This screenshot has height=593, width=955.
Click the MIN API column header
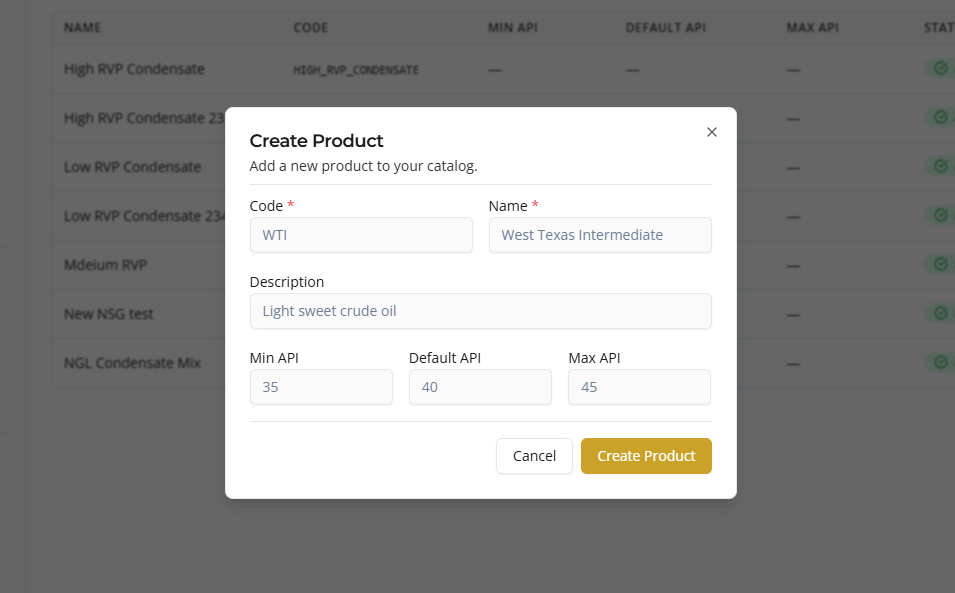point(513,28)
